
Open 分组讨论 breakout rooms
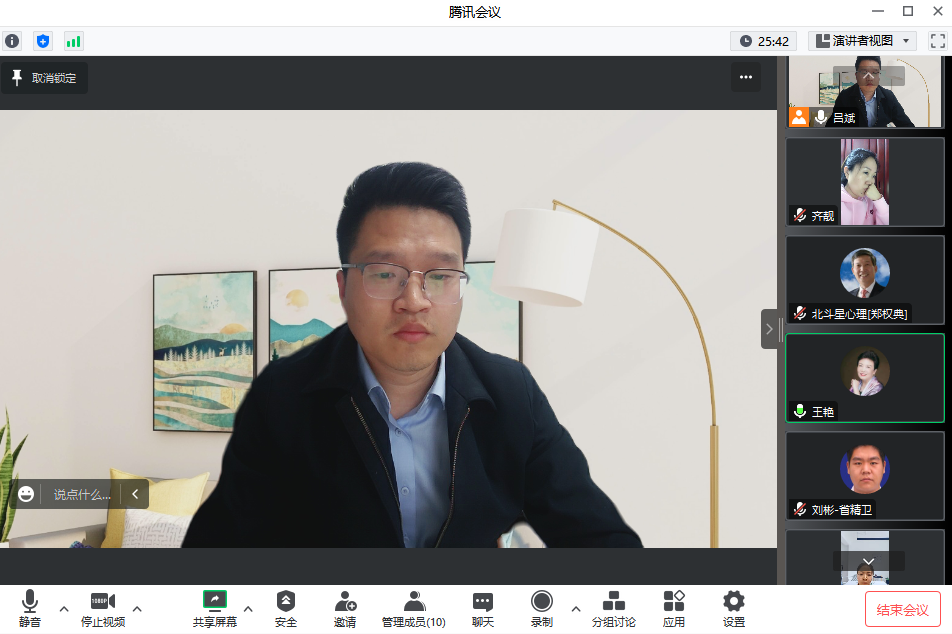coord(613,609)
